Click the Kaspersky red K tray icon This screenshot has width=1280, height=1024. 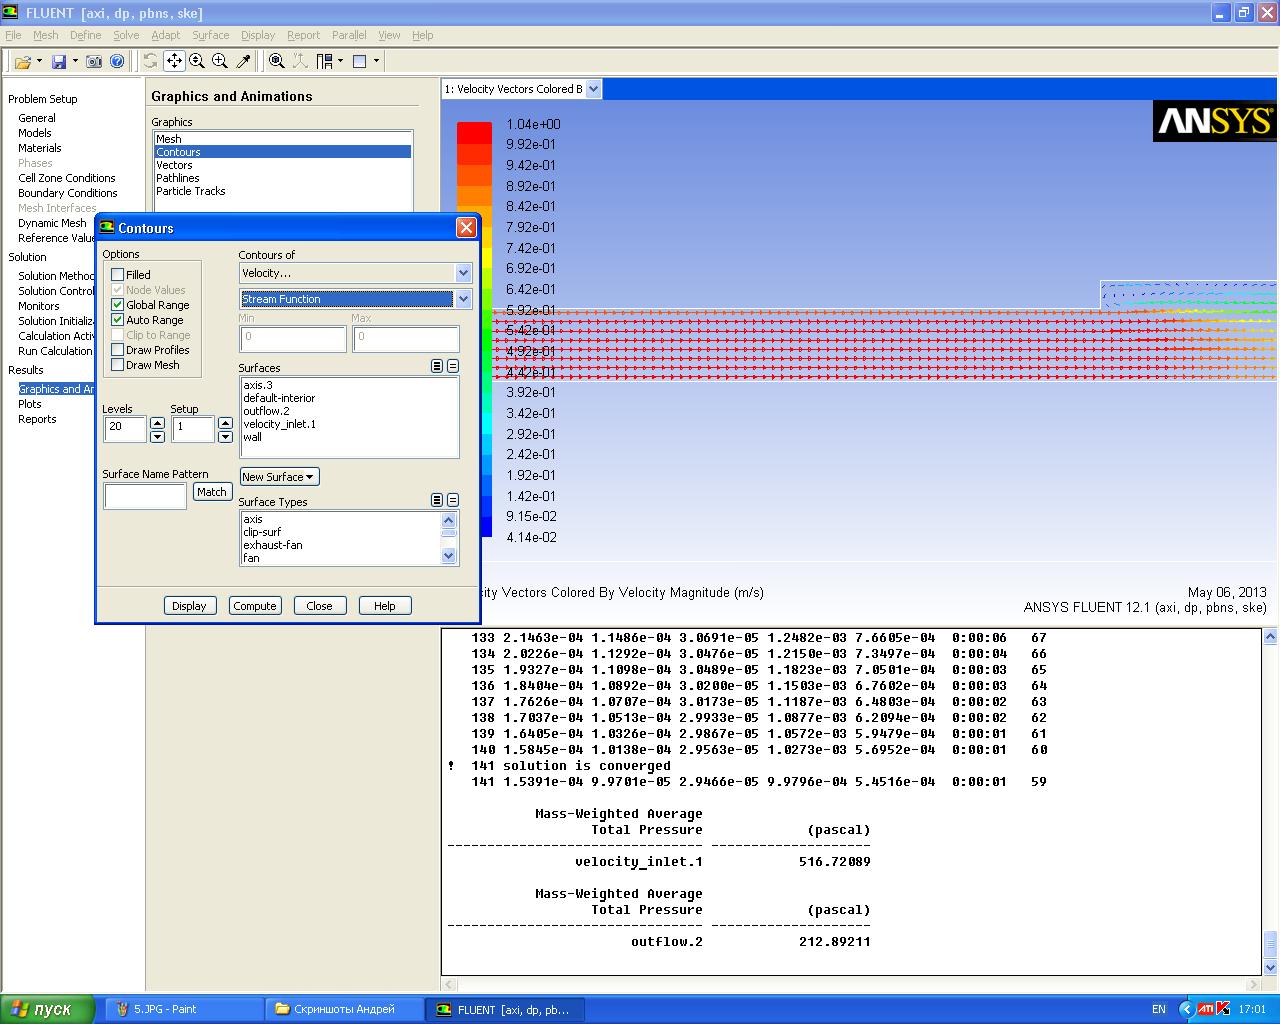[1223, 1009]
